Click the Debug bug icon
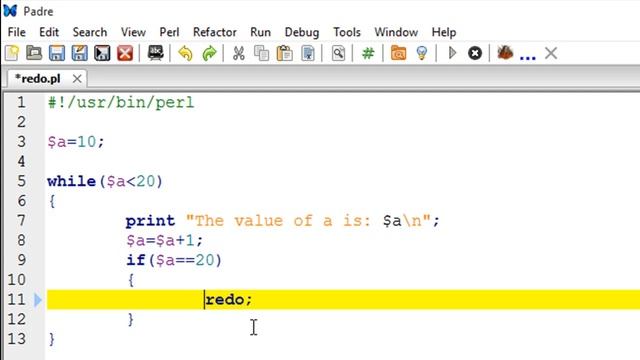The width and height of the screenshot is (640, 360). click(505, 53)
